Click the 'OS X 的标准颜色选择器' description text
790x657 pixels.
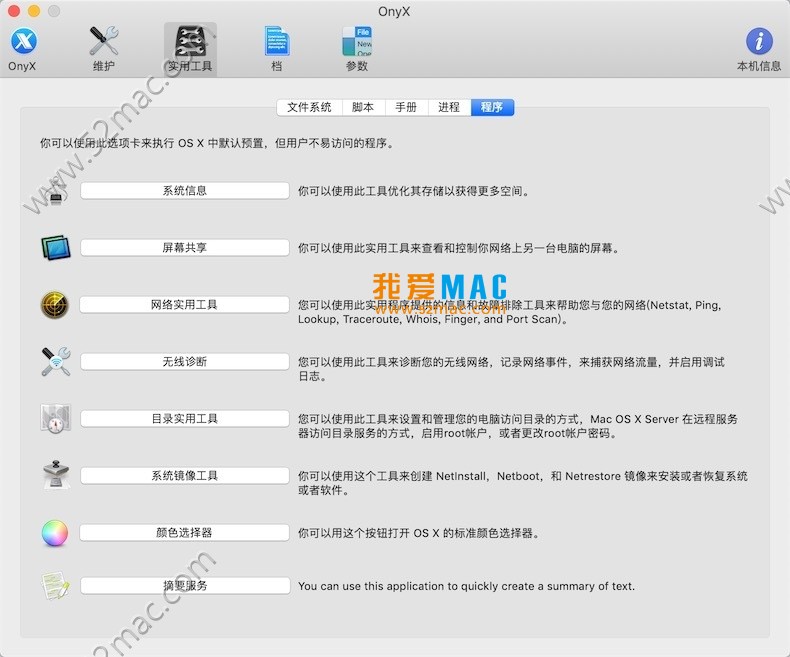[419, 534]
